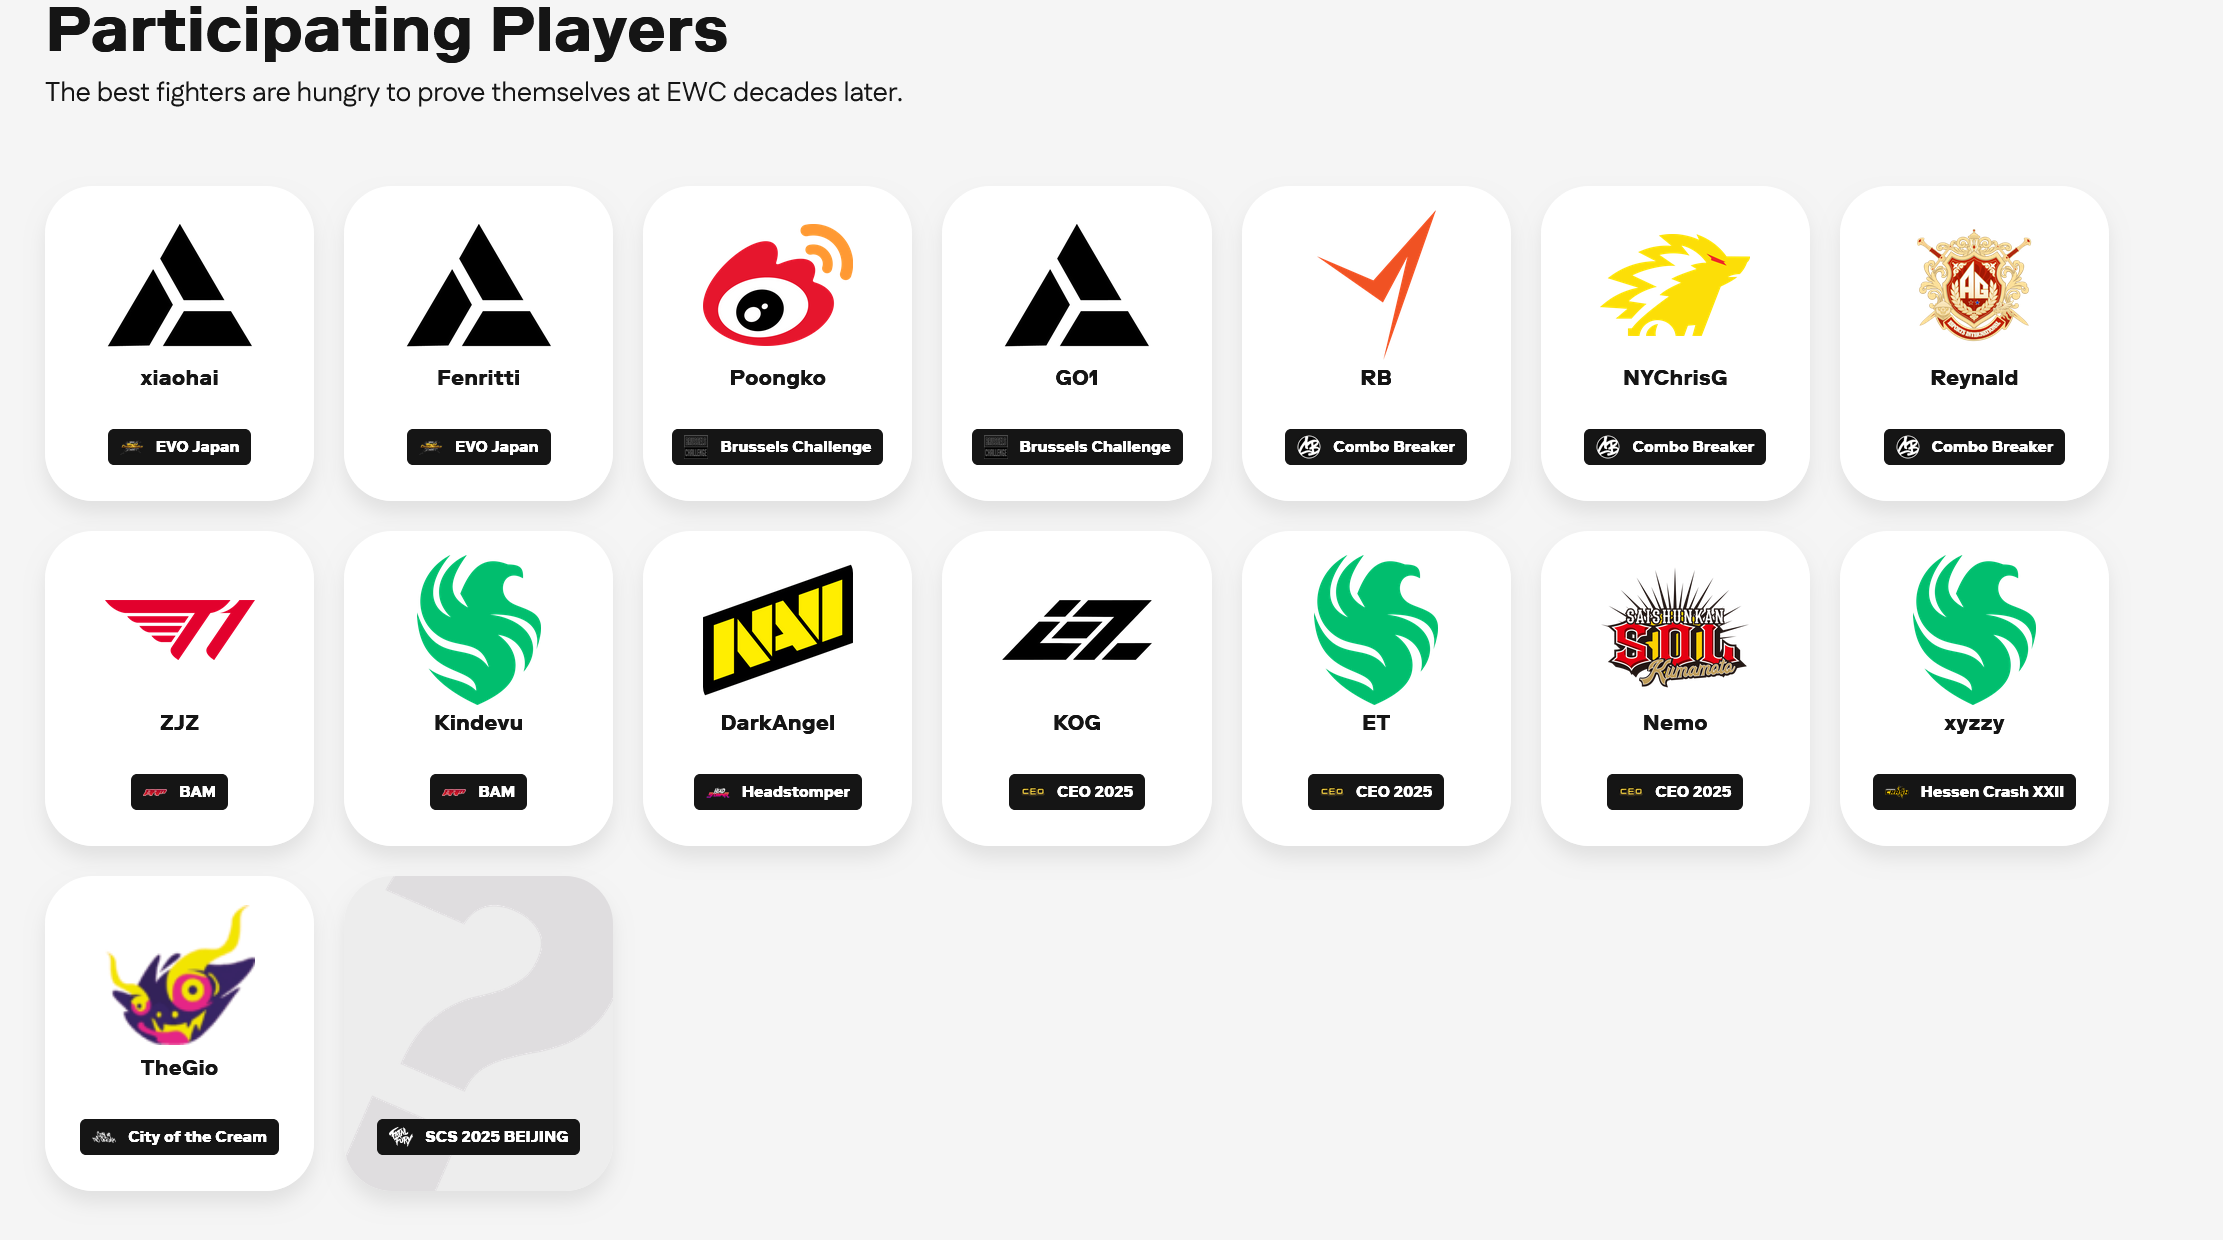
Task: Click the City of the Cream badge
Action: pyautogui.click(x=180, y=1137)
